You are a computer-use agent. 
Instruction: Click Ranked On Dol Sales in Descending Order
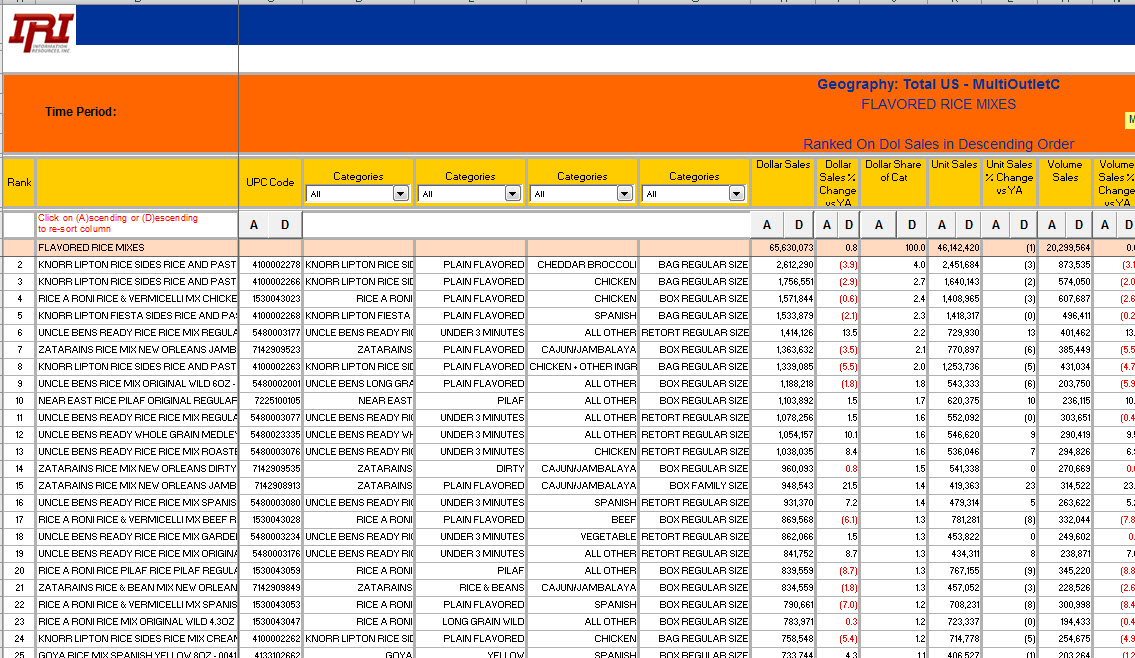coord(938,144)
